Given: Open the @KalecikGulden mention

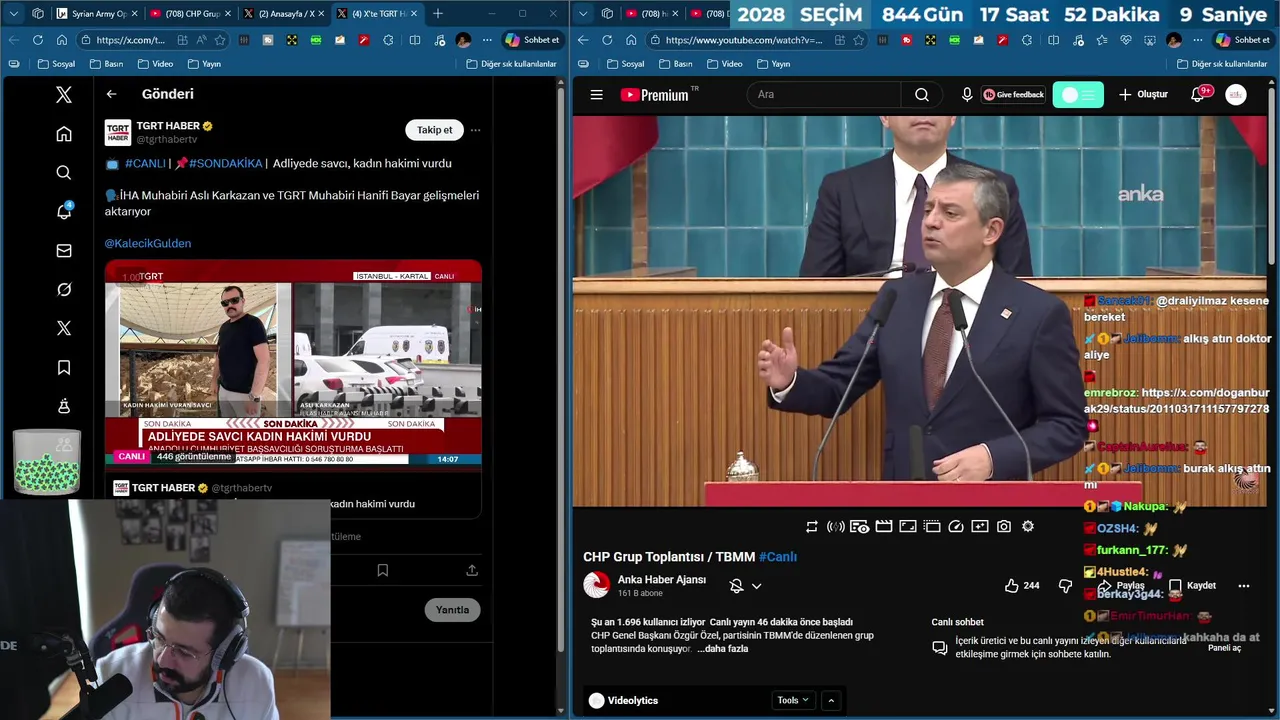Looking at the screenshot, I should click(x=148, y=243).
